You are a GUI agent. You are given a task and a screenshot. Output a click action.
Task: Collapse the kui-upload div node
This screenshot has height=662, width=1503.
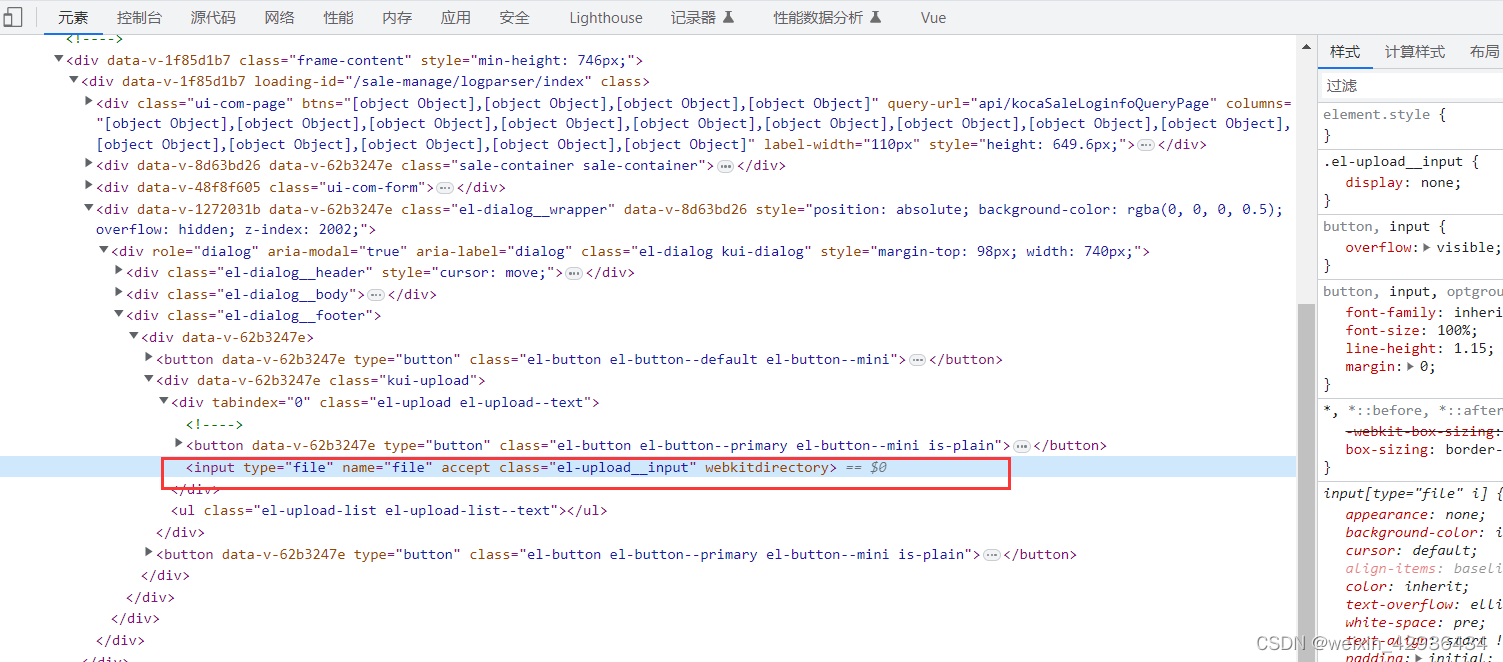148,380
